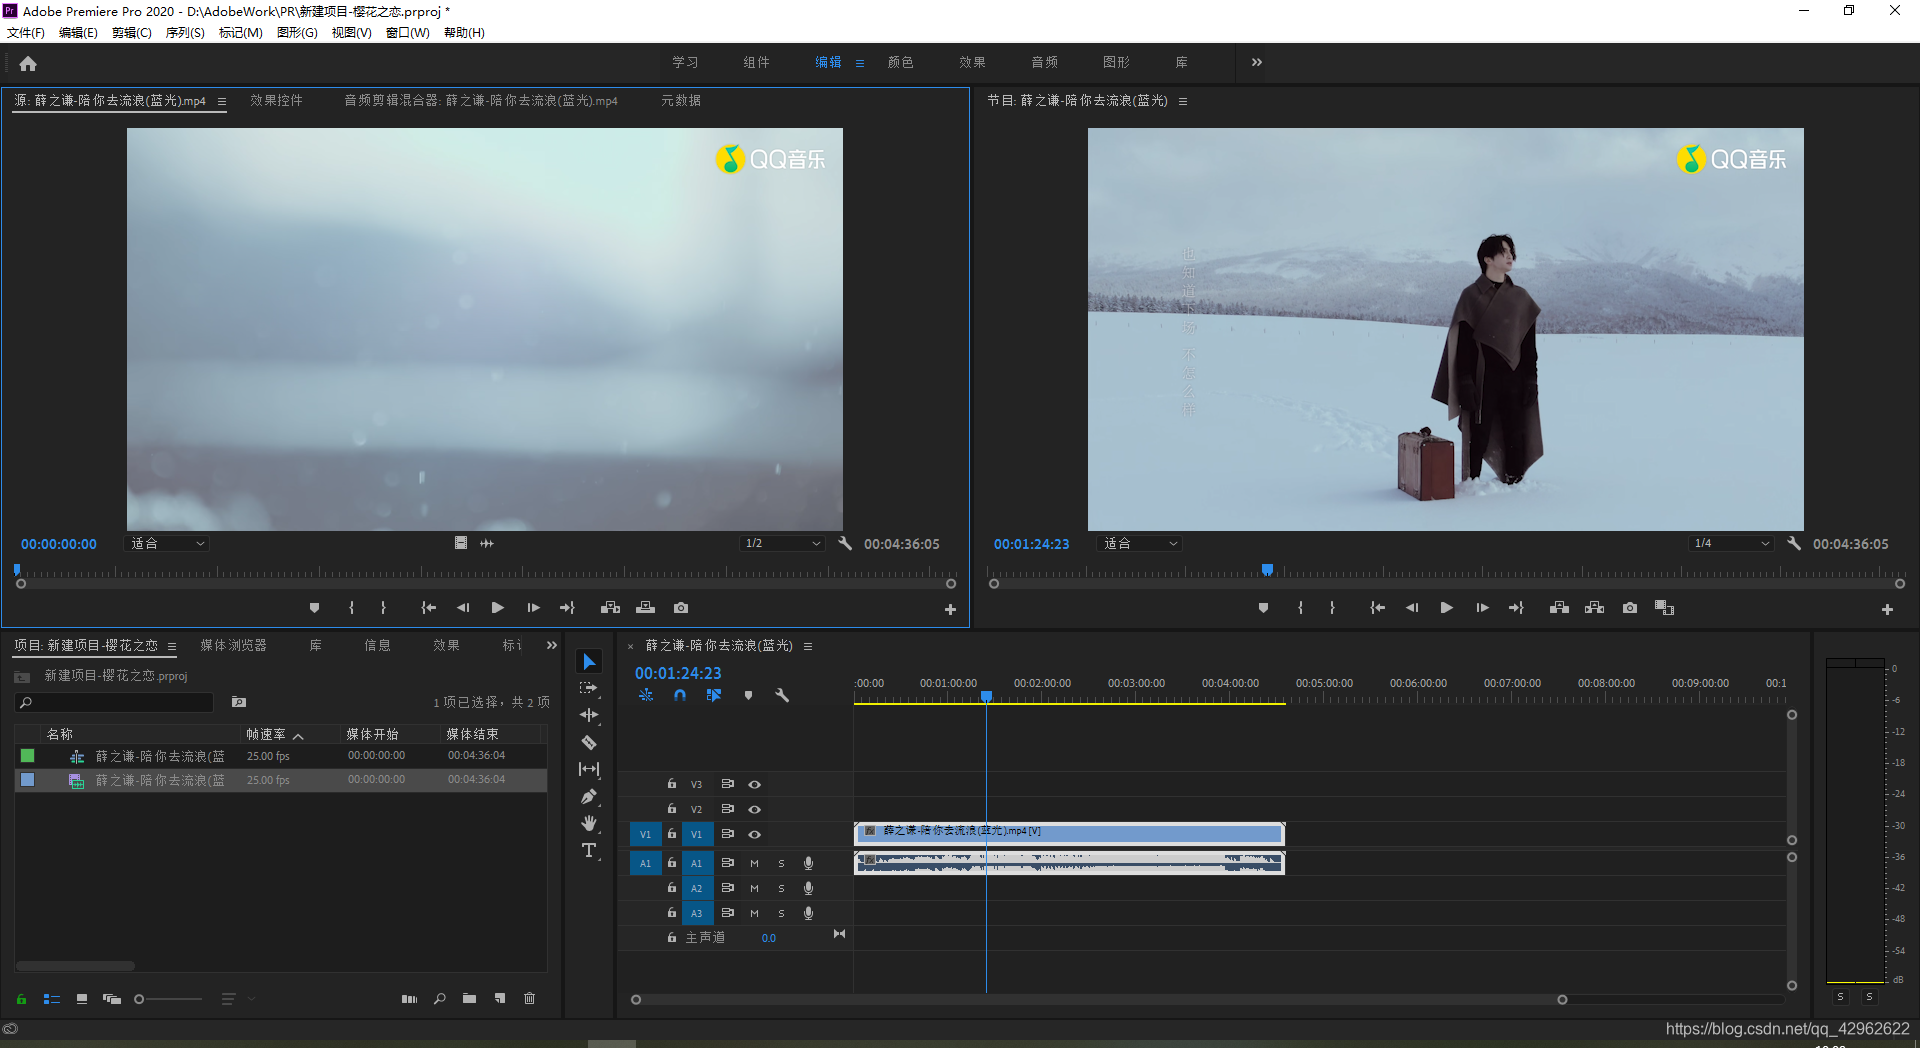Click Project panel icon size slider
This screenshot has width=1920, height=1048.
(168, 998)
